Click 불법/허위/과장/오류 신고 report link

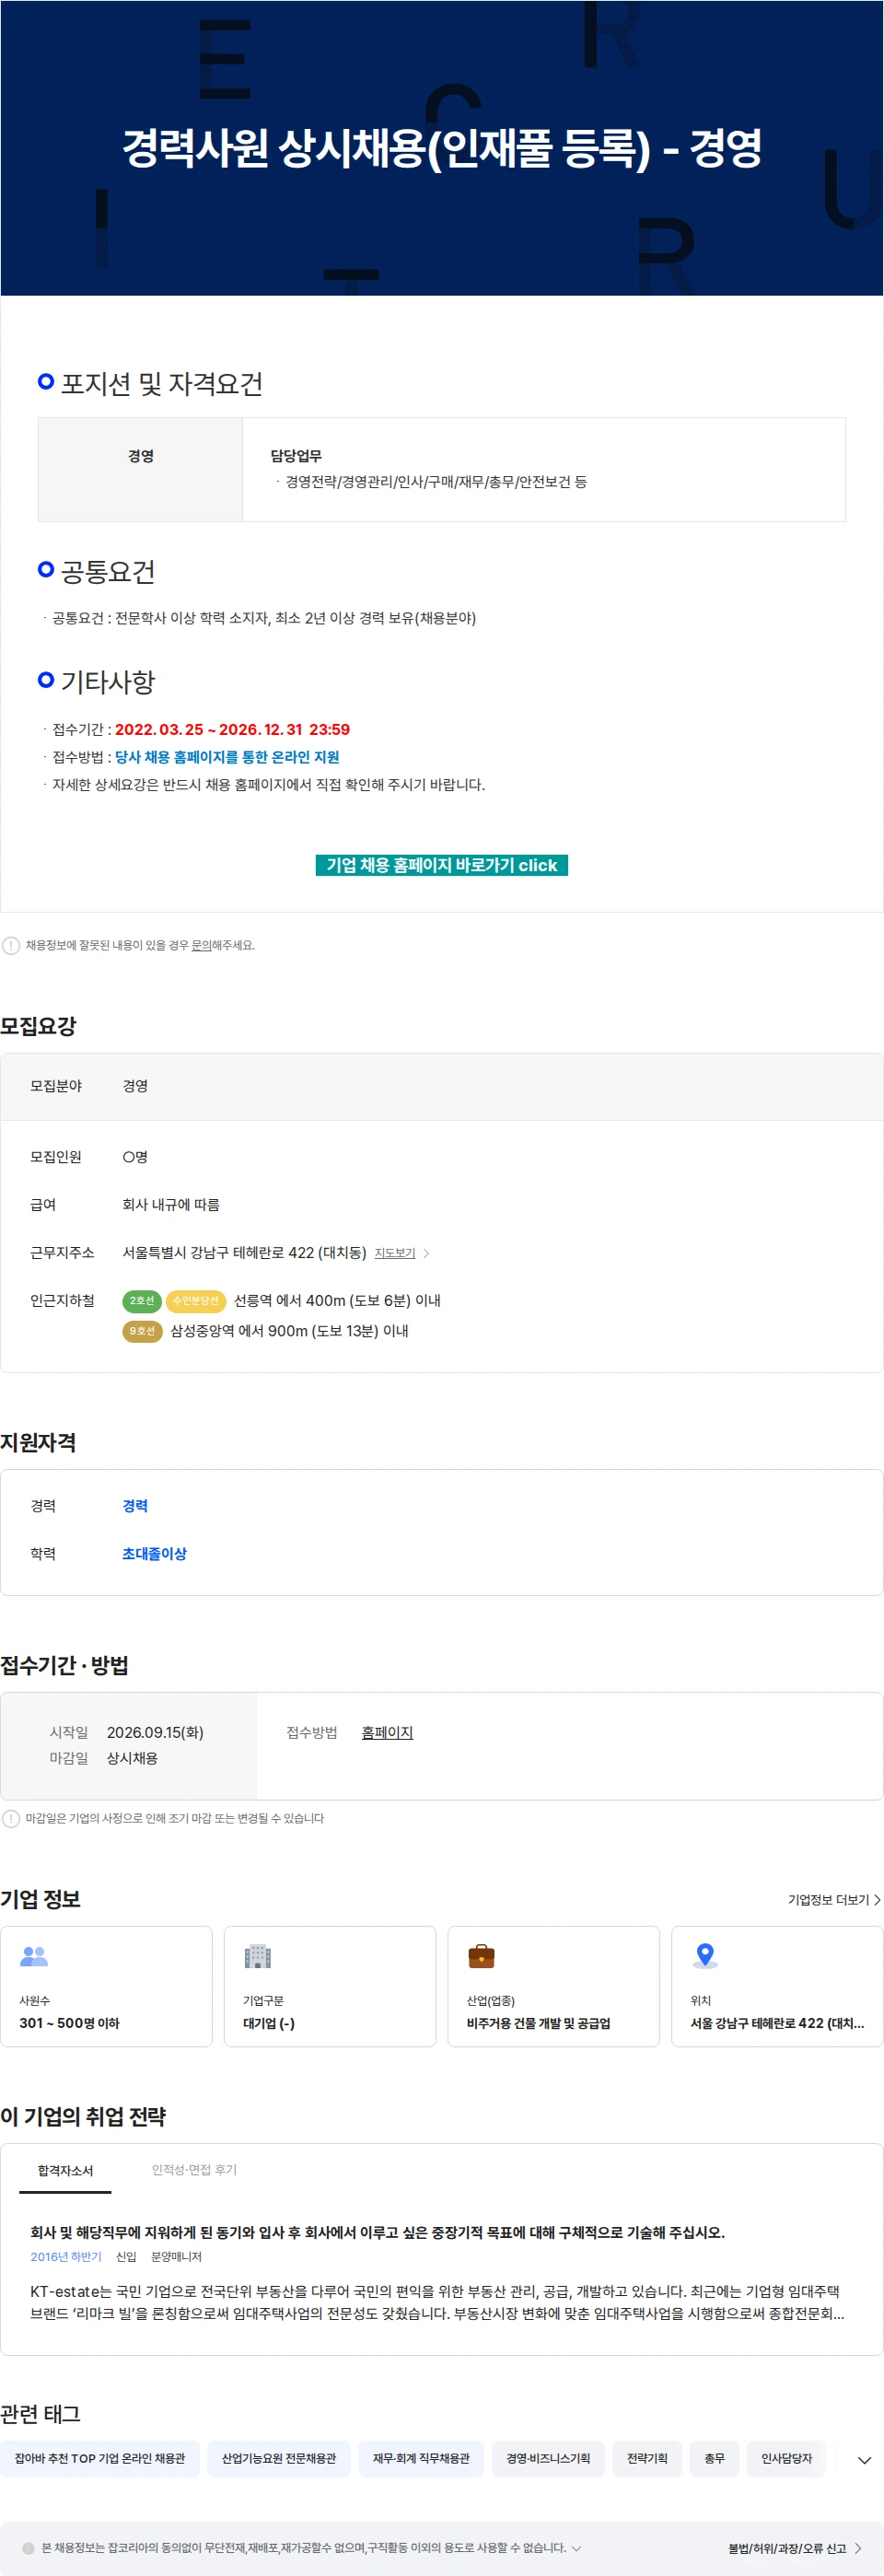pos(794,2548)
